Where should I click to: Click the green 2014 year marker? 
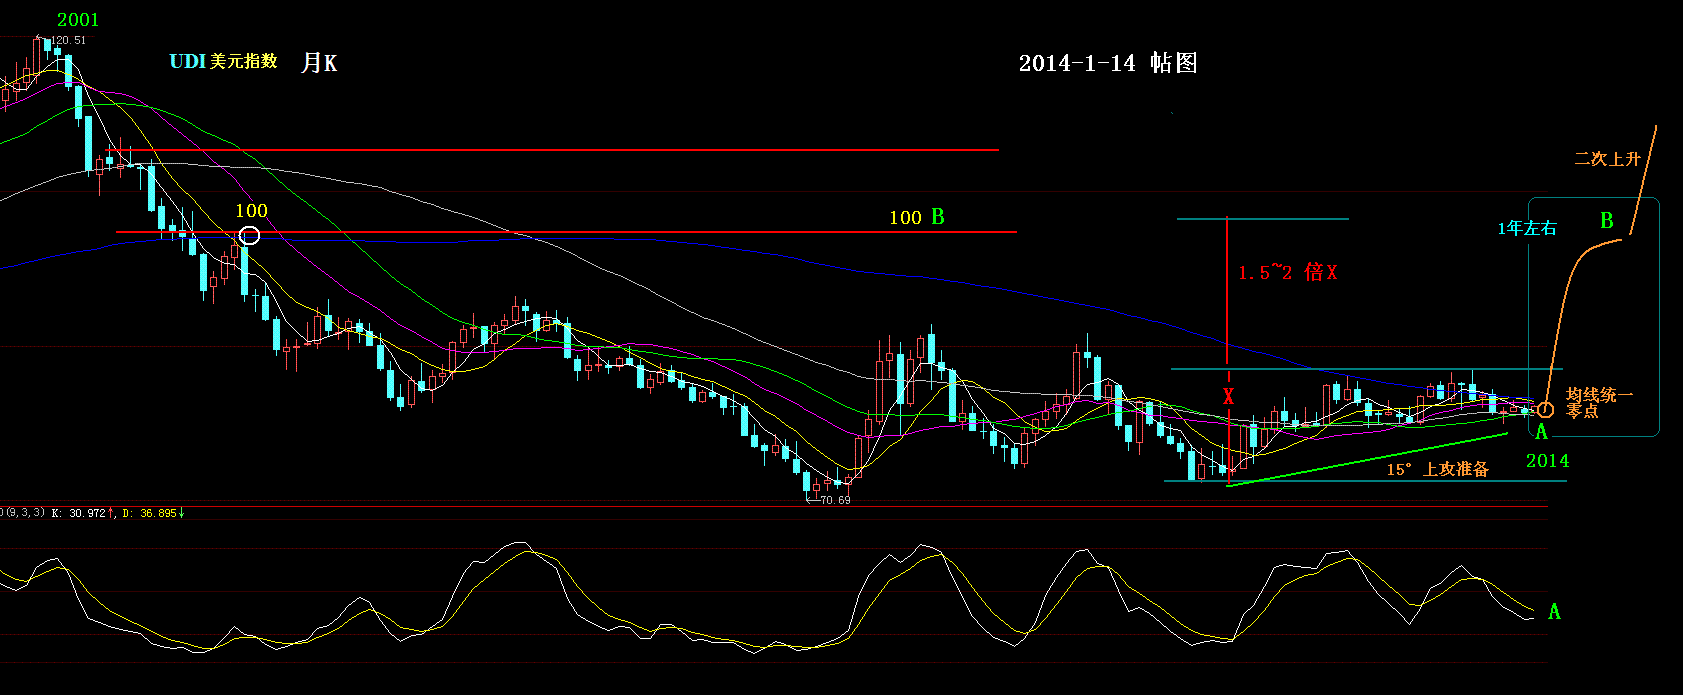point(1547,461)
